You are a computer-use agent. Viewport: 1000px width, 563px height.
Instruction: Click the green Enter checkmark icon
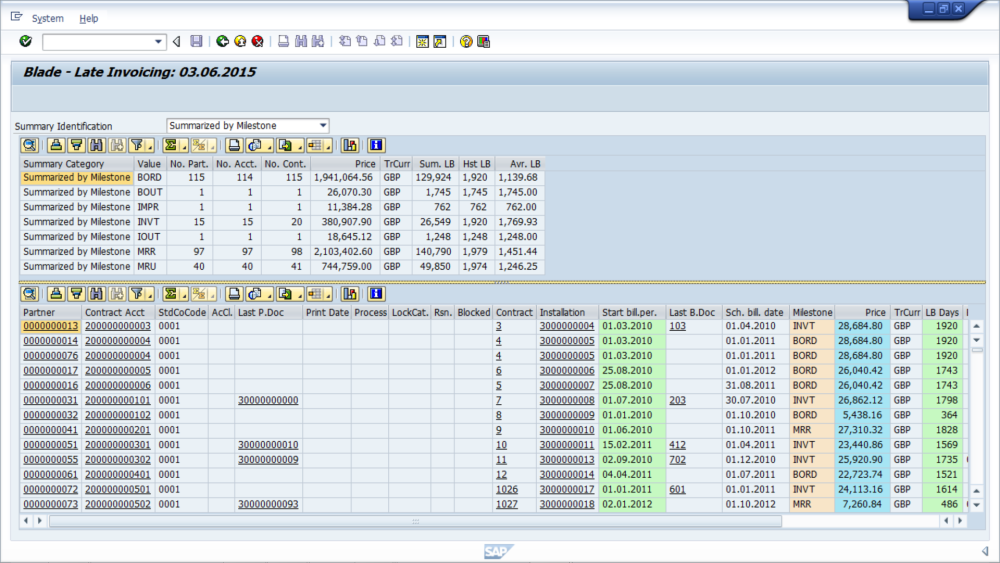coord(26,41)
